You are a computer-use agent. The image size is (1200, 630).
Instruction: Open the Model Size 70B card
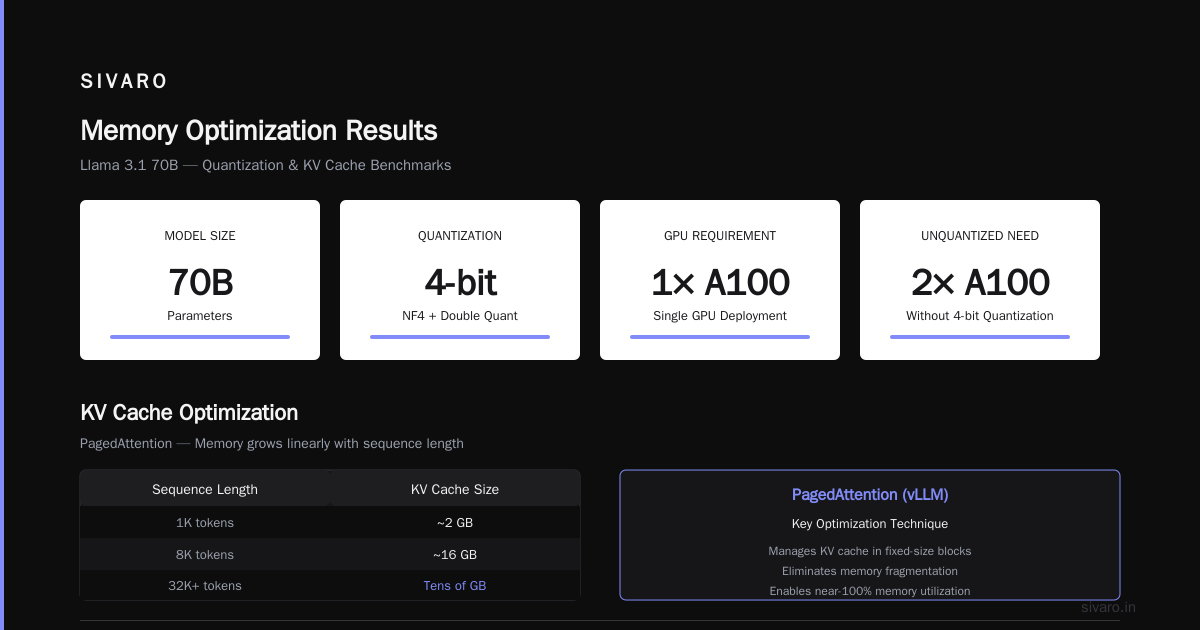tap(200, 280)
